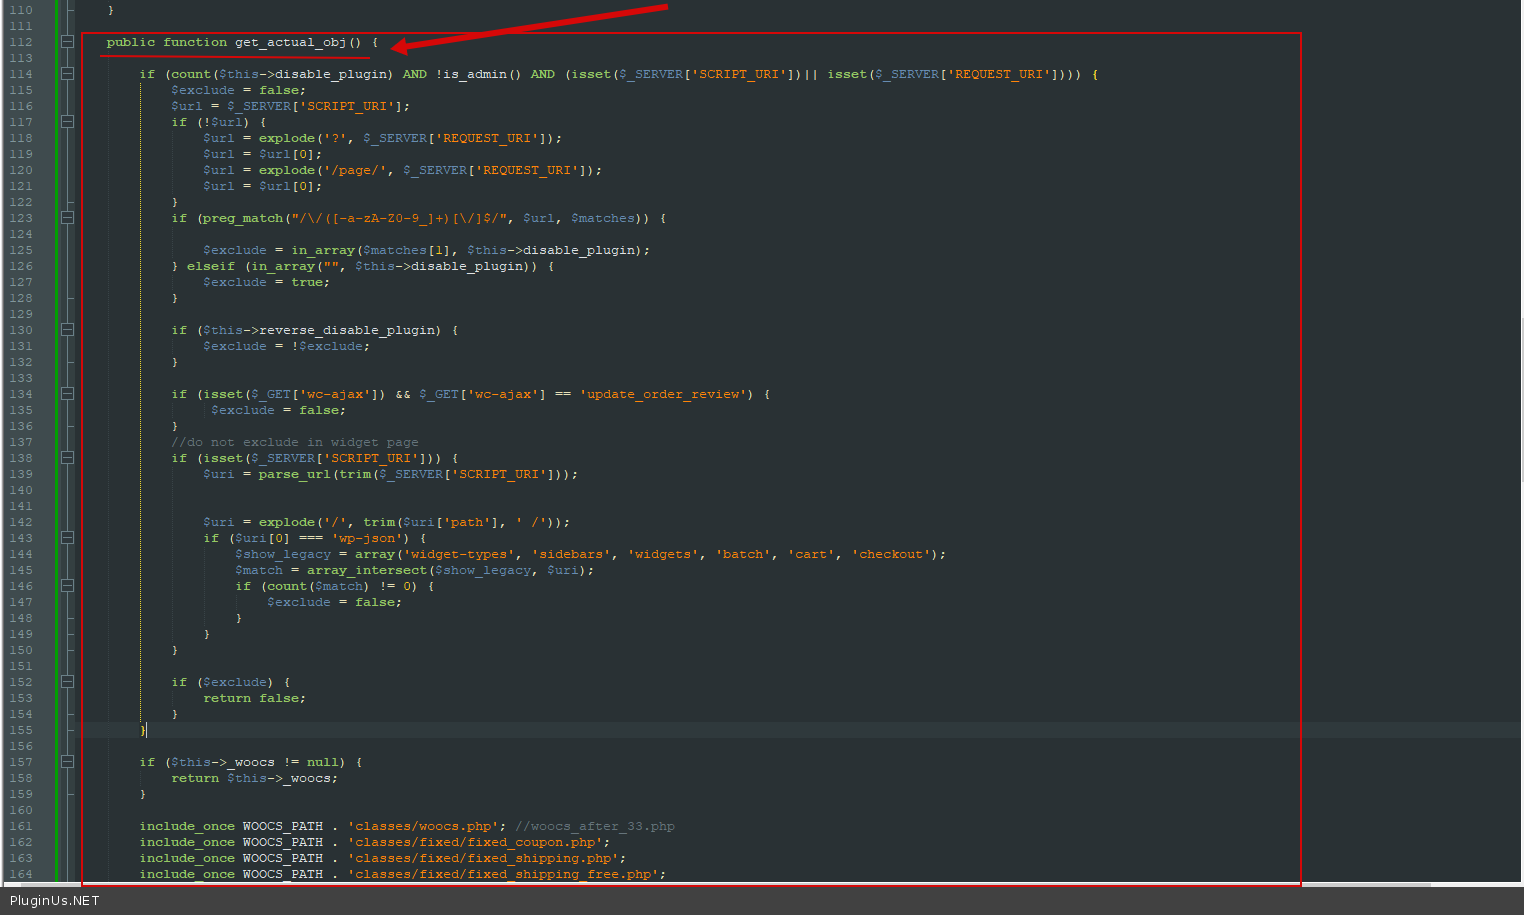Fold the count($match) block at line 146

tap(67, 586)
